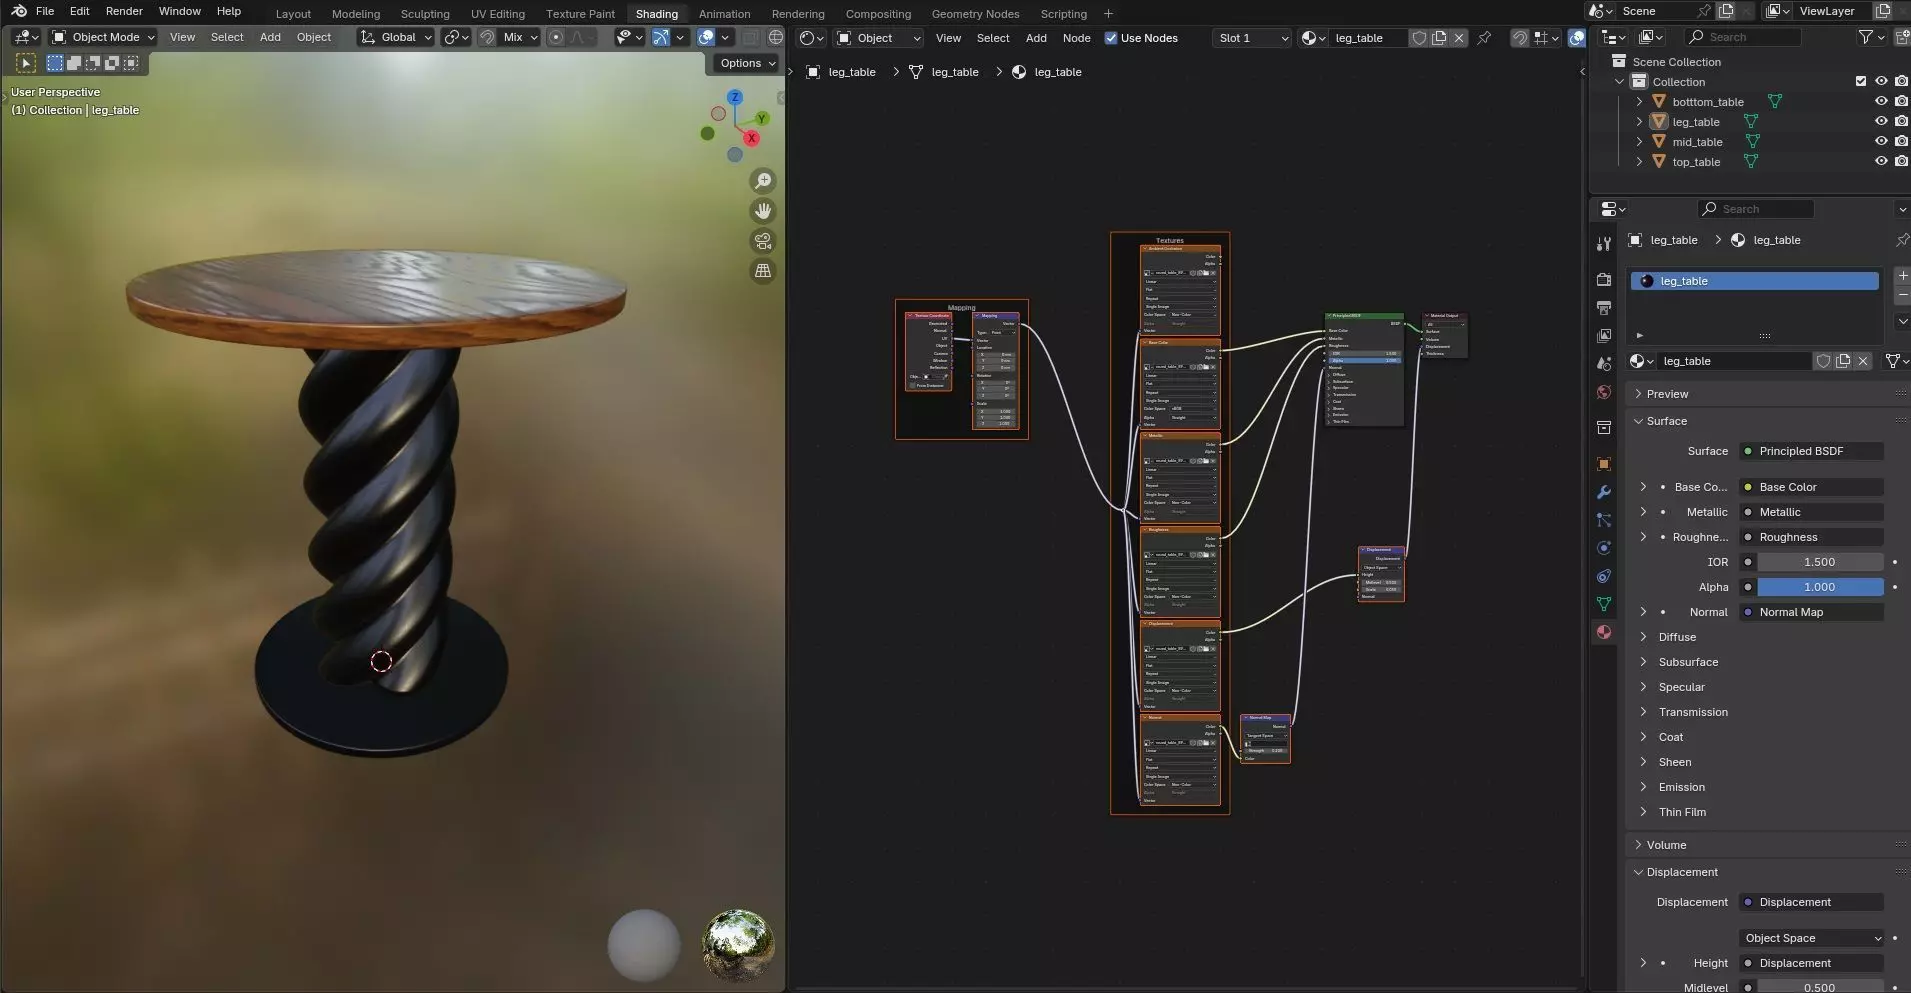Open the Object properties tab icon
1911x993 pixels.
pos(1604,464)
